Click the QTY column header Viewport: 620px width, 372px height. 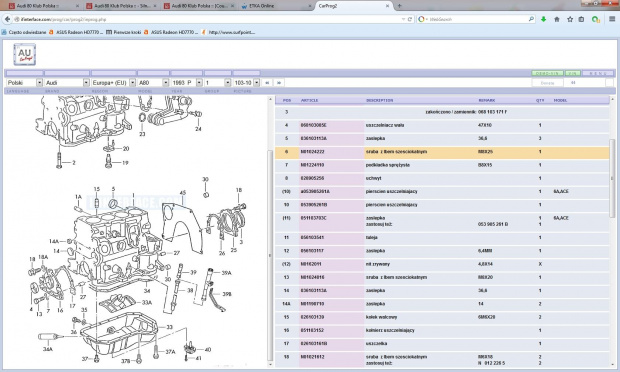(540, 100)
